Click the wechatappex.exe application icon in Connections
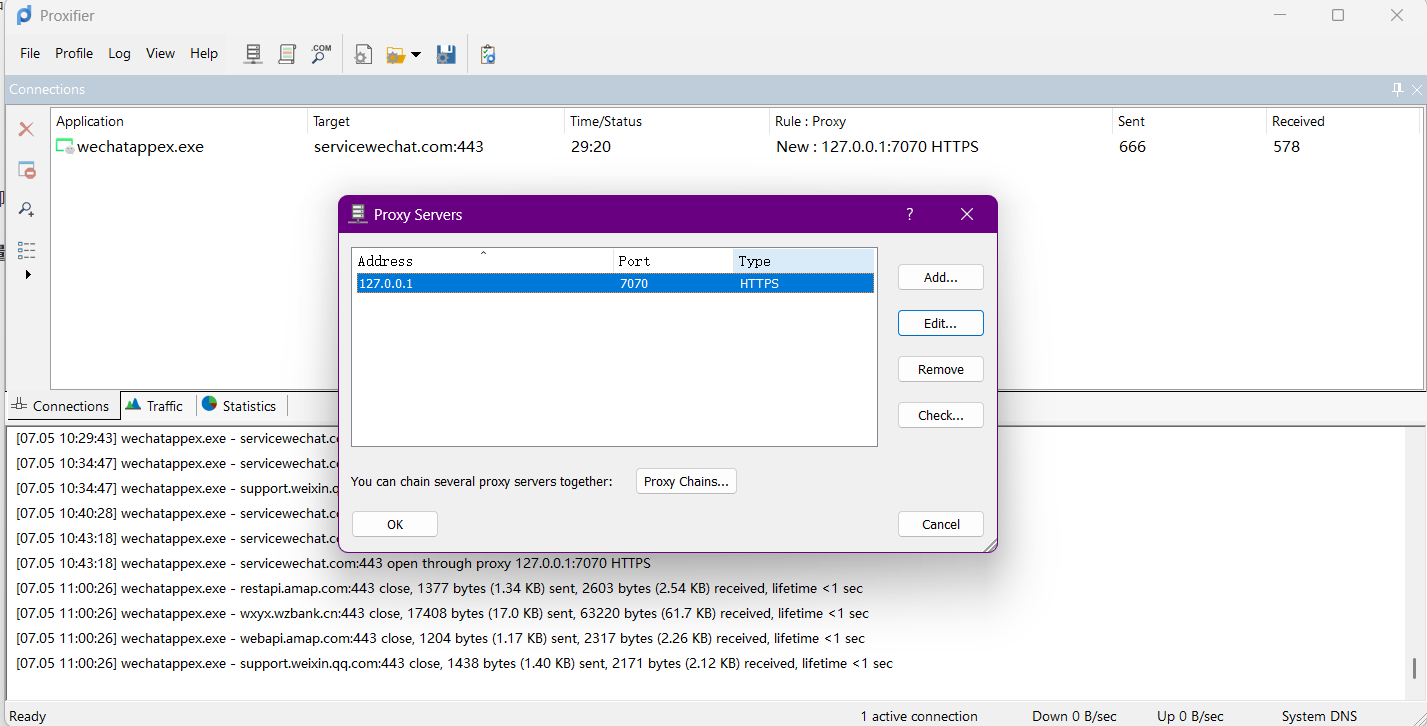This screenshot has width=1427, height=726. point(65,146)
